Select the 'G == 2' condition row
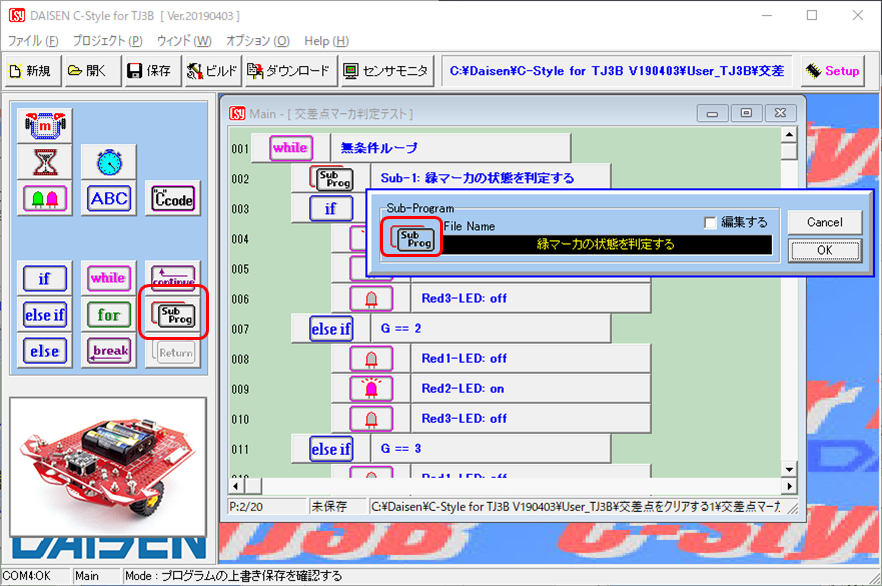This screenshot has height=586, width=882. pos(490,329)
